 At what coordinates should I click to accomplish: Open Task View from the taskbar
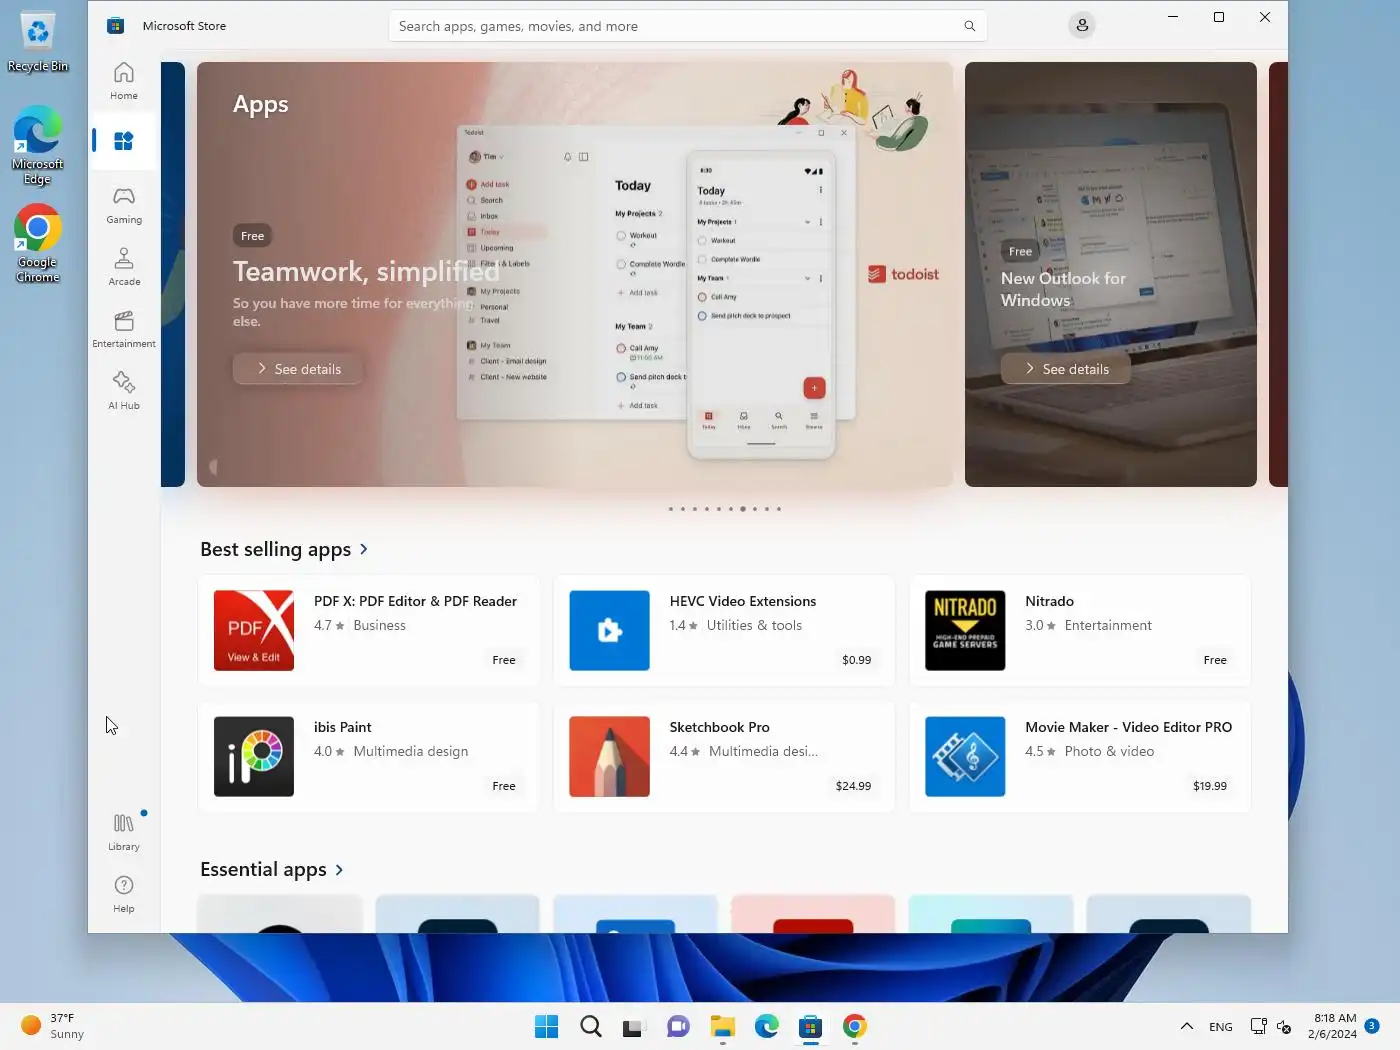click(634, 1027)
